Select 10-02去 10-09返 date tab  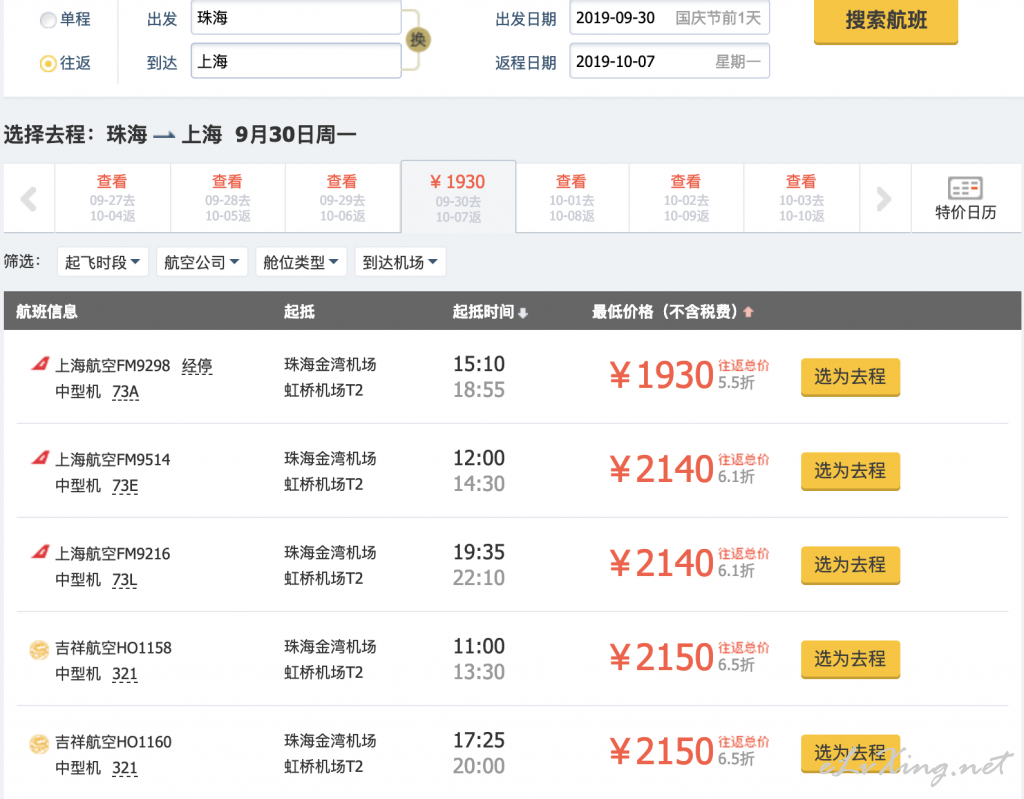point(686,198)
